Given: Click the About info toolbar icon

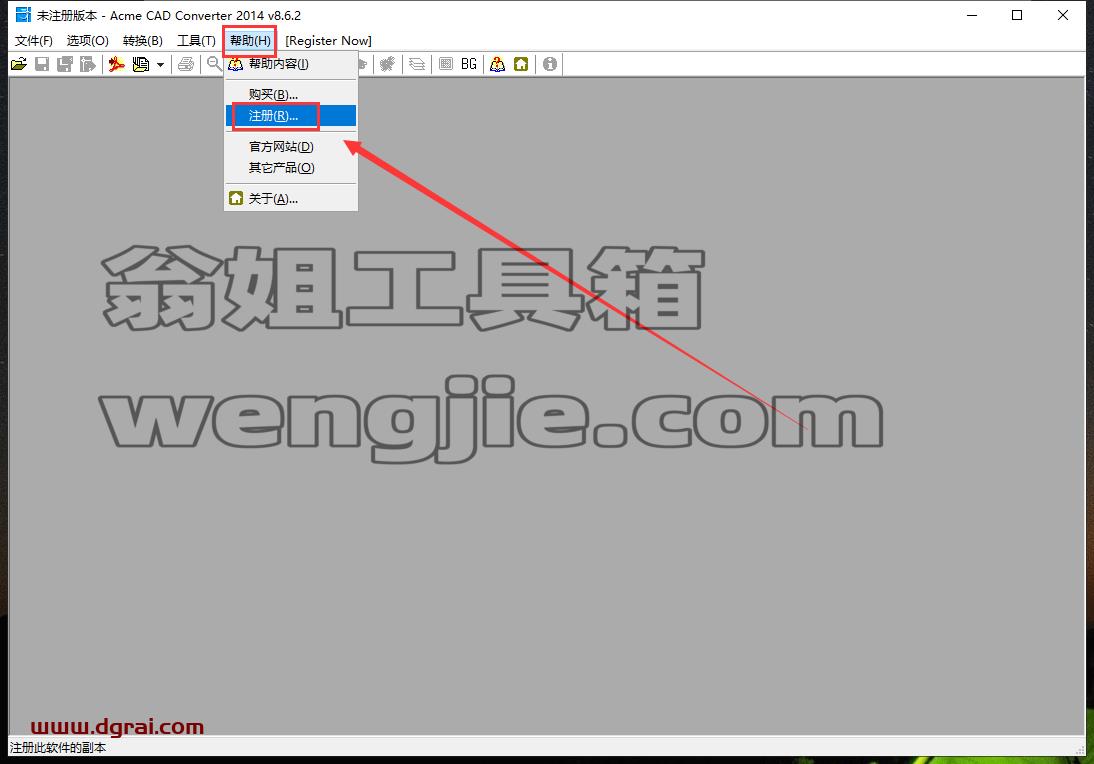Looking at the screenshot, I should (550, 64).
